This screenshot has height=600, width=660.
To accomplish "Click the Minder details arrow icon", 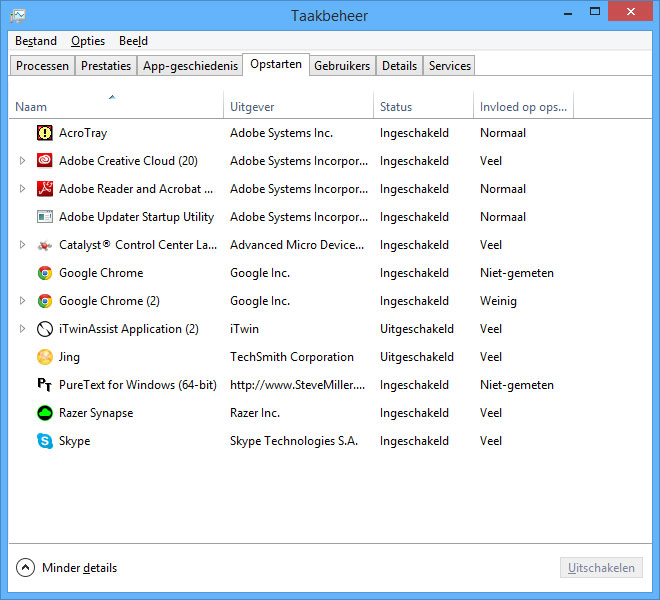I will pos(25,568).
